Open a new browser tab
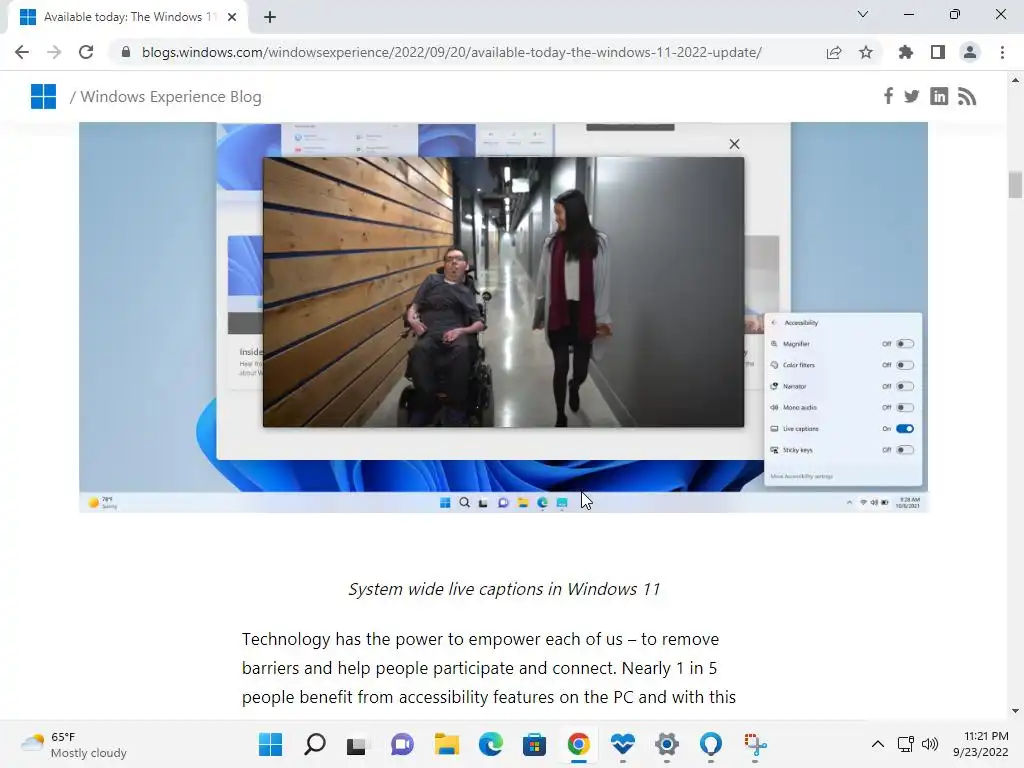The width and height of the screenshot is (1024, 768). tap(270, 17)
